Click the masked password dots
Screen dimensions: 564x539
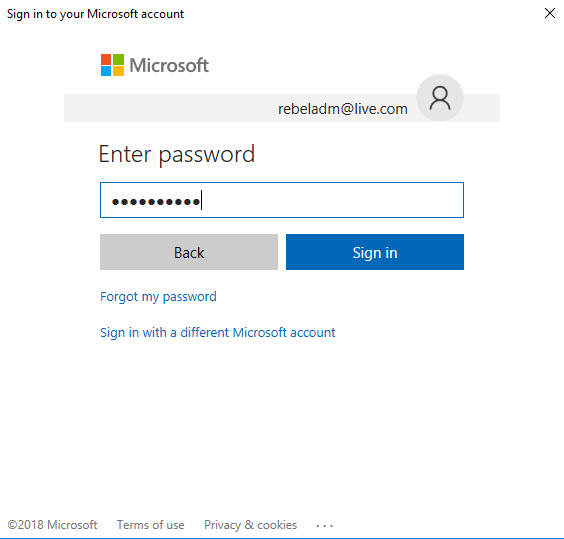(156, 202)
